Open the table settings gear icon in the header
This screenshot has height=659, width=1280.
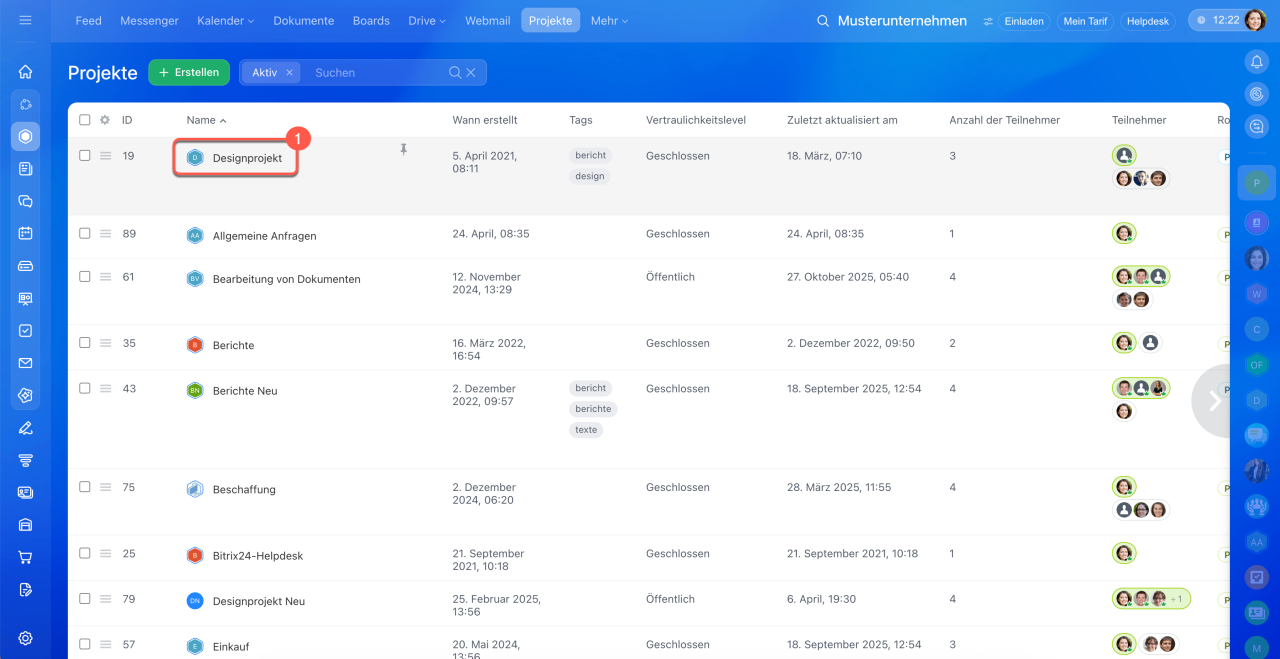click(105, 120)
